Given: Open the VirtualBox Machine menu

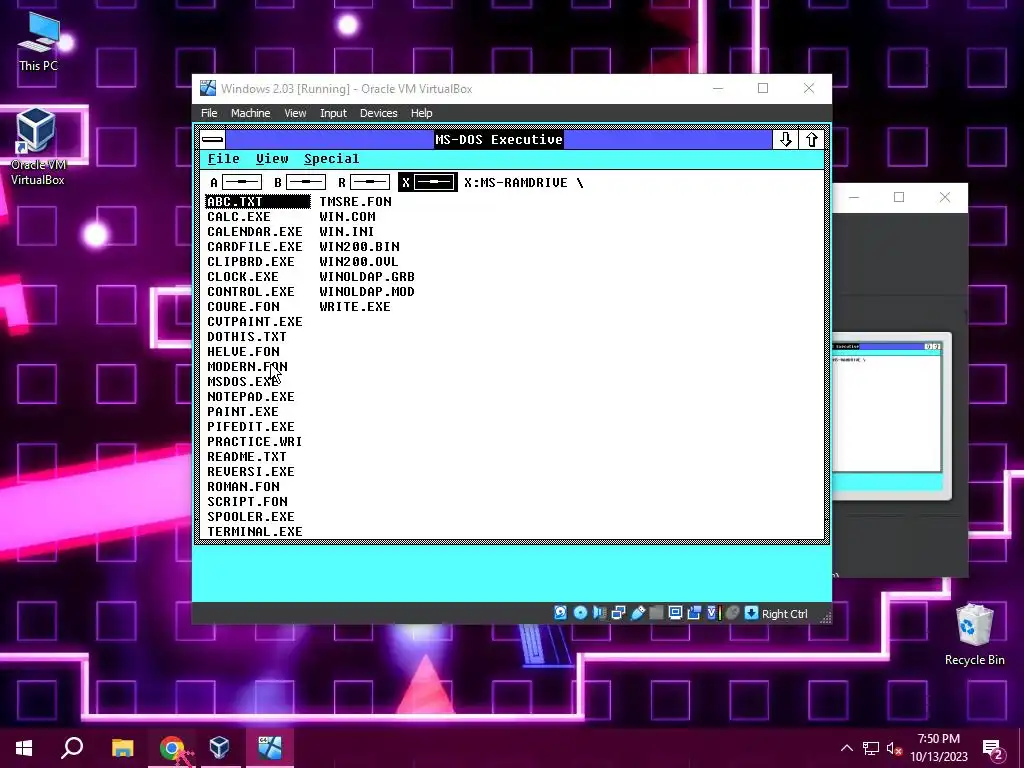Looking at the screenshot, I should click(x=250, y=113).
